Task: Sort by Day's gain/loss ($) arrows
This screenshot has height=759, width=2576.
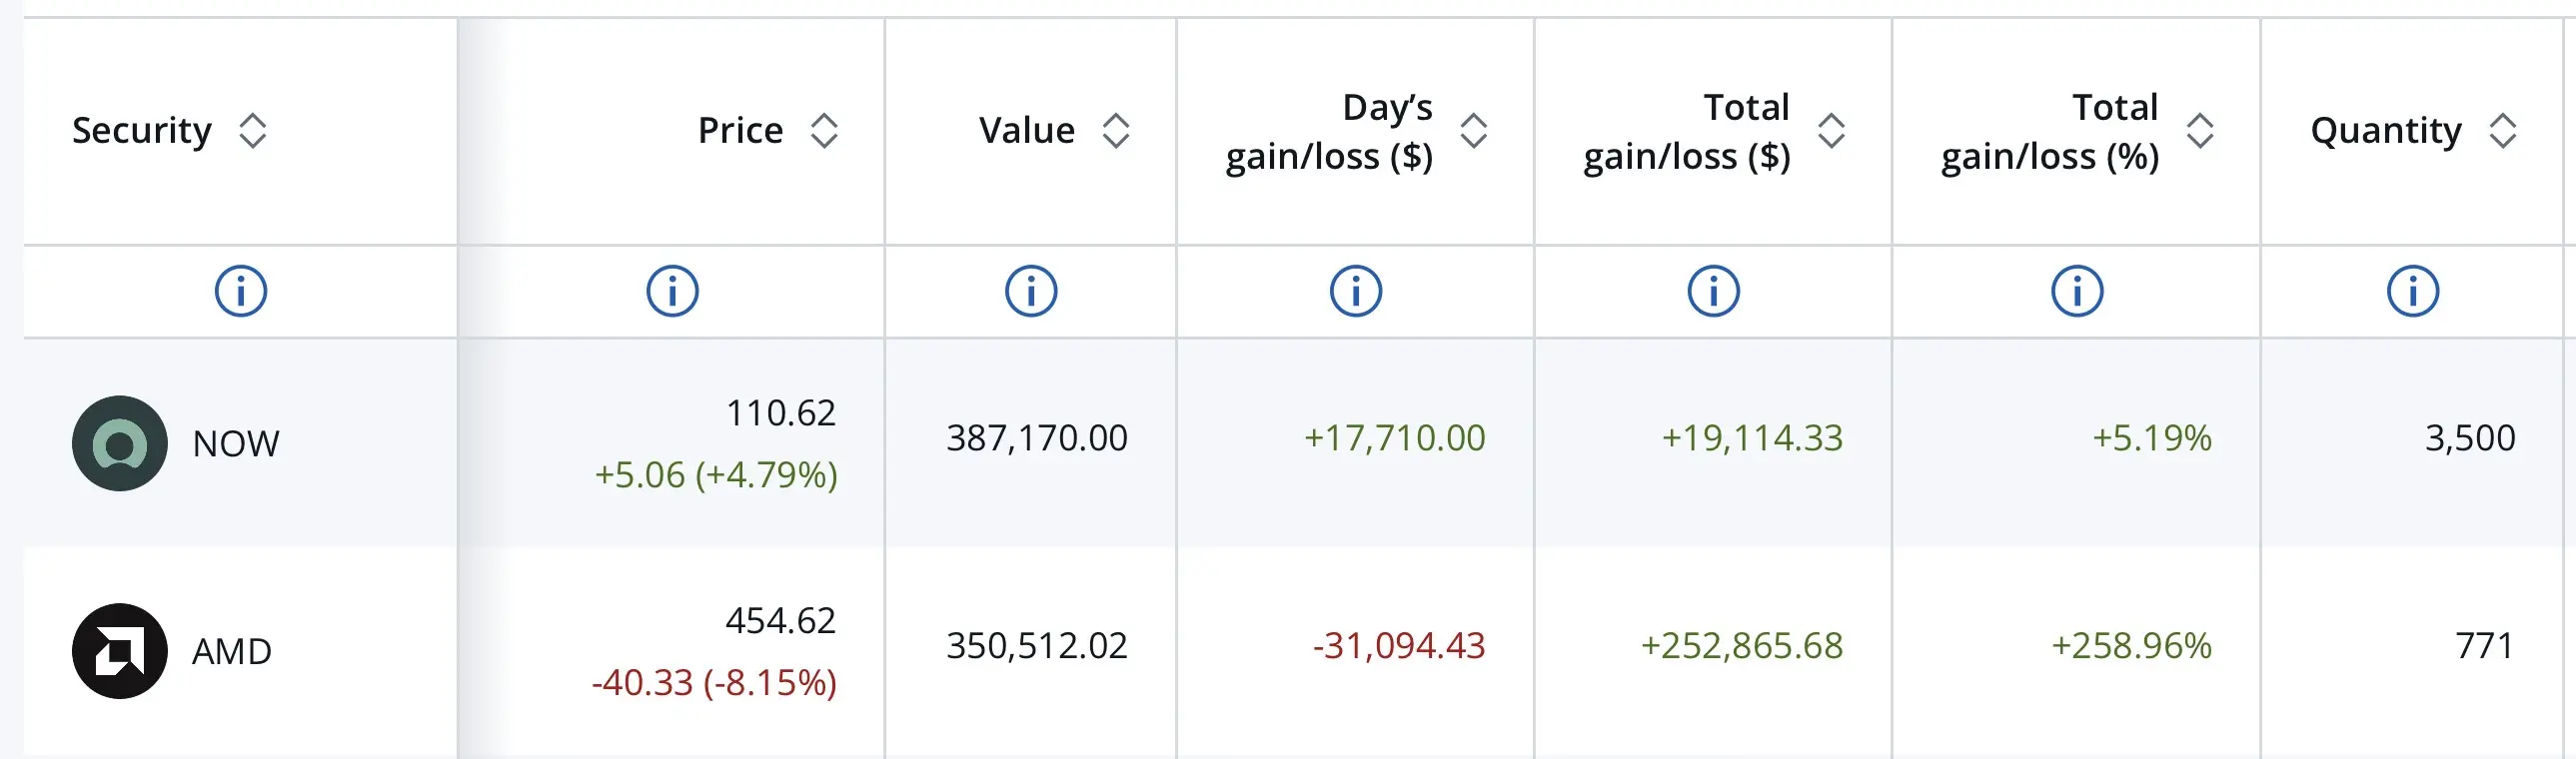Action: click(1474, 130)
